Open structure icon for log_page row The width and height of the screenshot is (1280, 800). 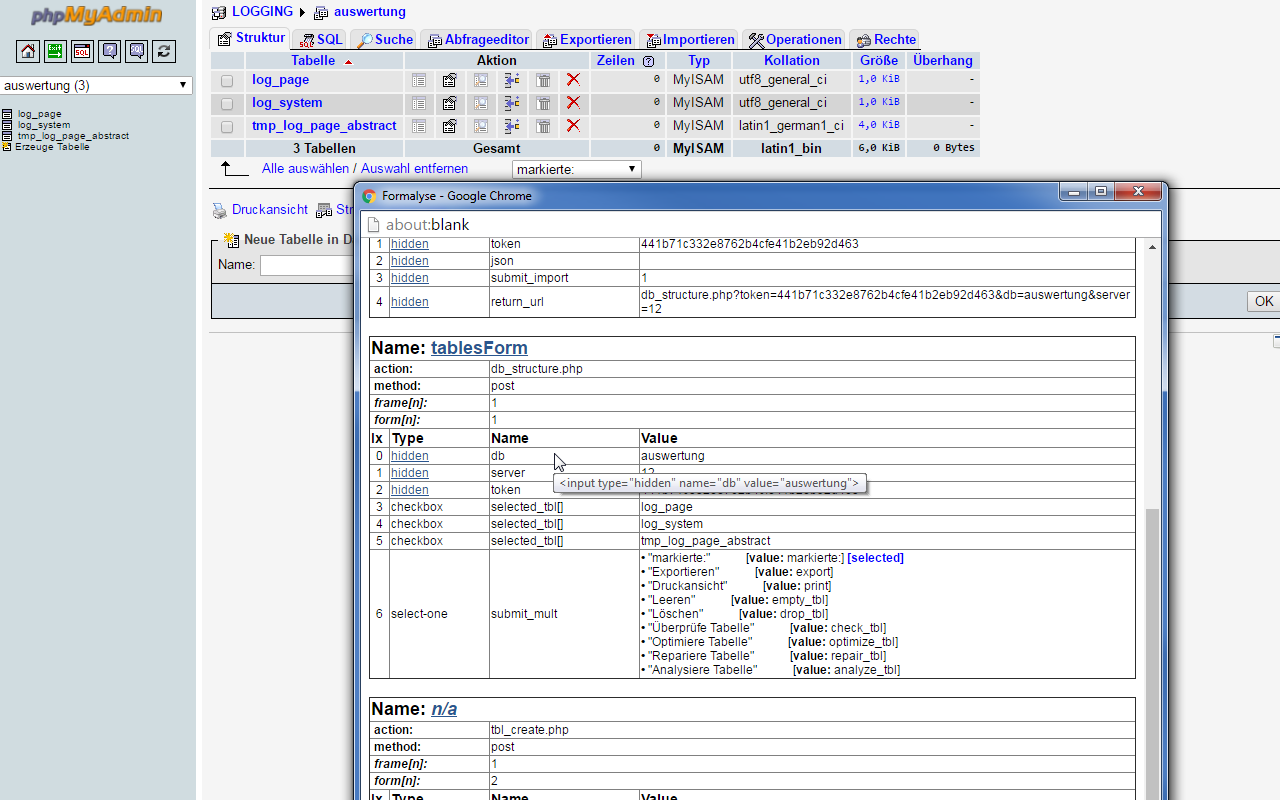tap(450, 80)
